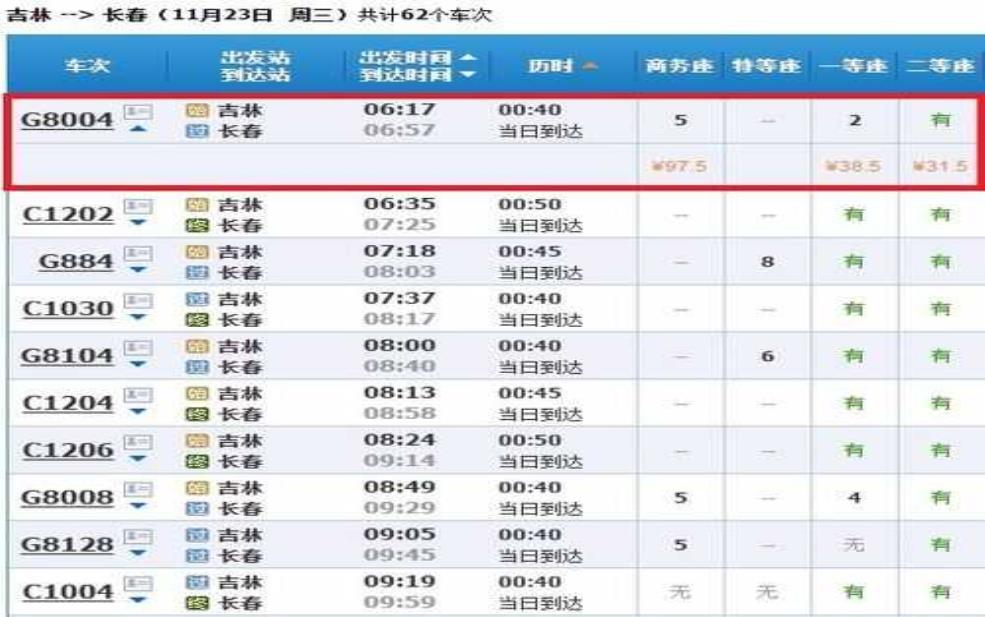Open train C1206 details link

click(x=68, y=450)
